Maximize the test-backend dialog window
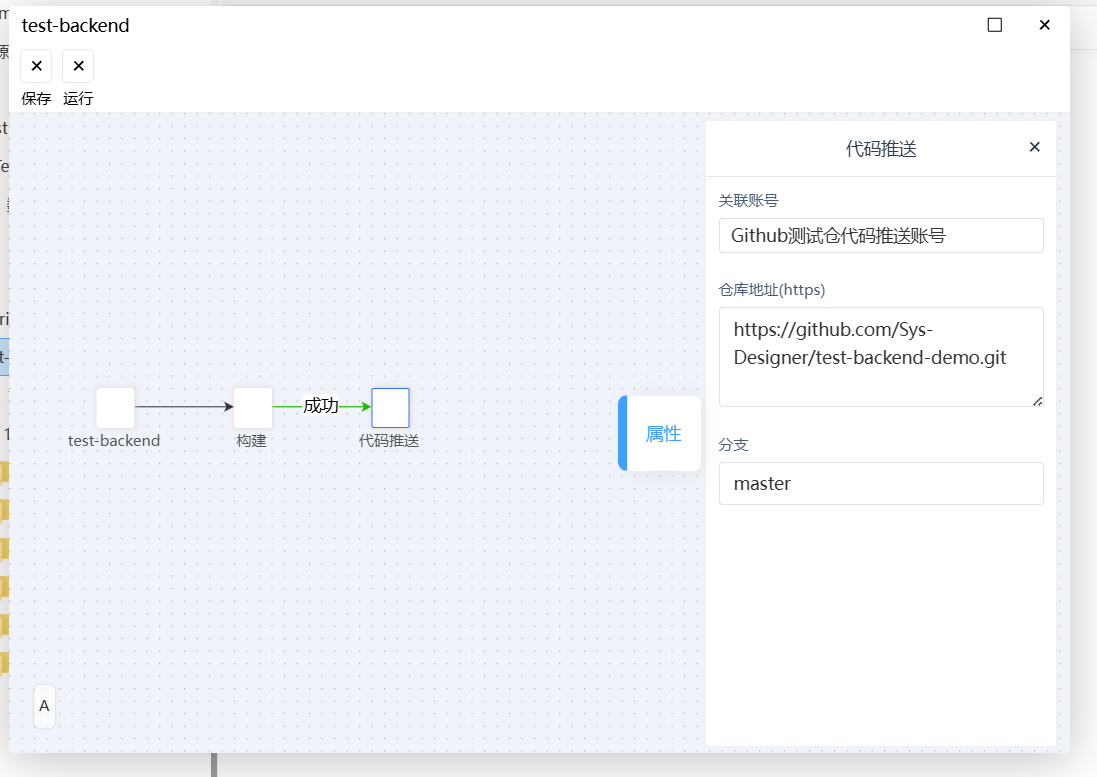This screenshot has width=1097, height=777. [x=994, y=25]
